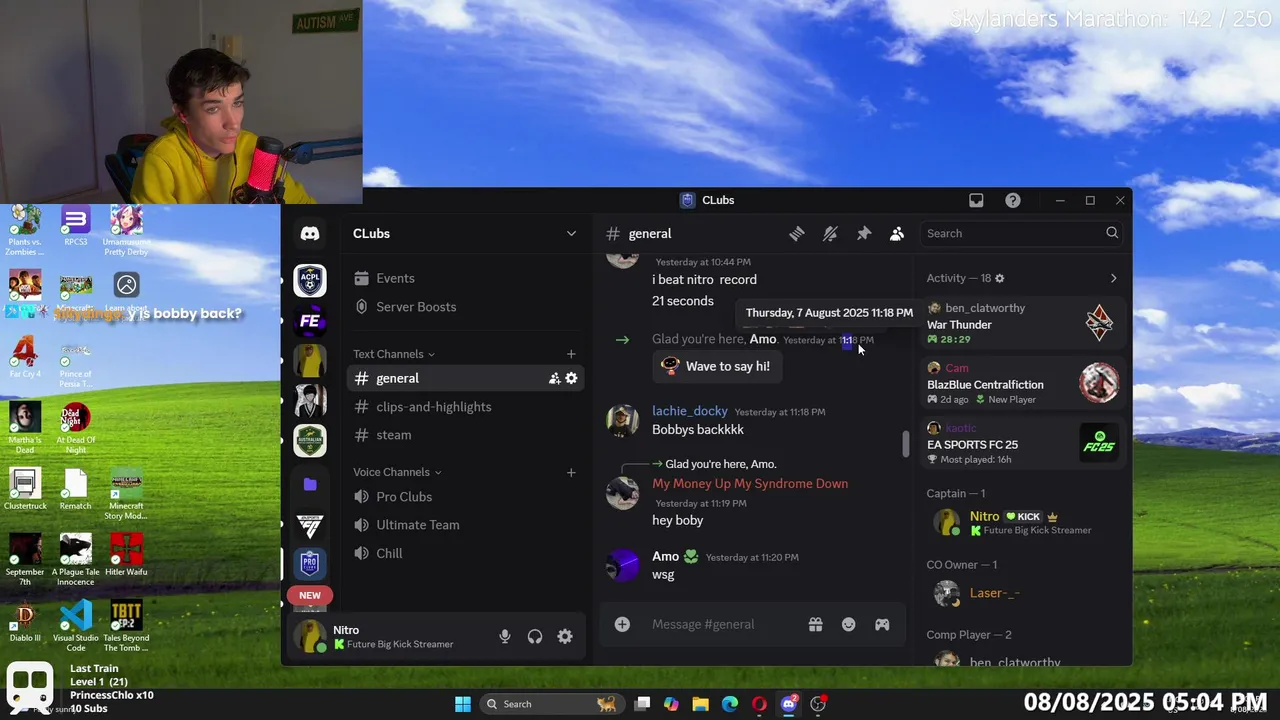
Task: Open the BlazBlue Centralfiction activity card
Action: click(x=1022, y=383)
